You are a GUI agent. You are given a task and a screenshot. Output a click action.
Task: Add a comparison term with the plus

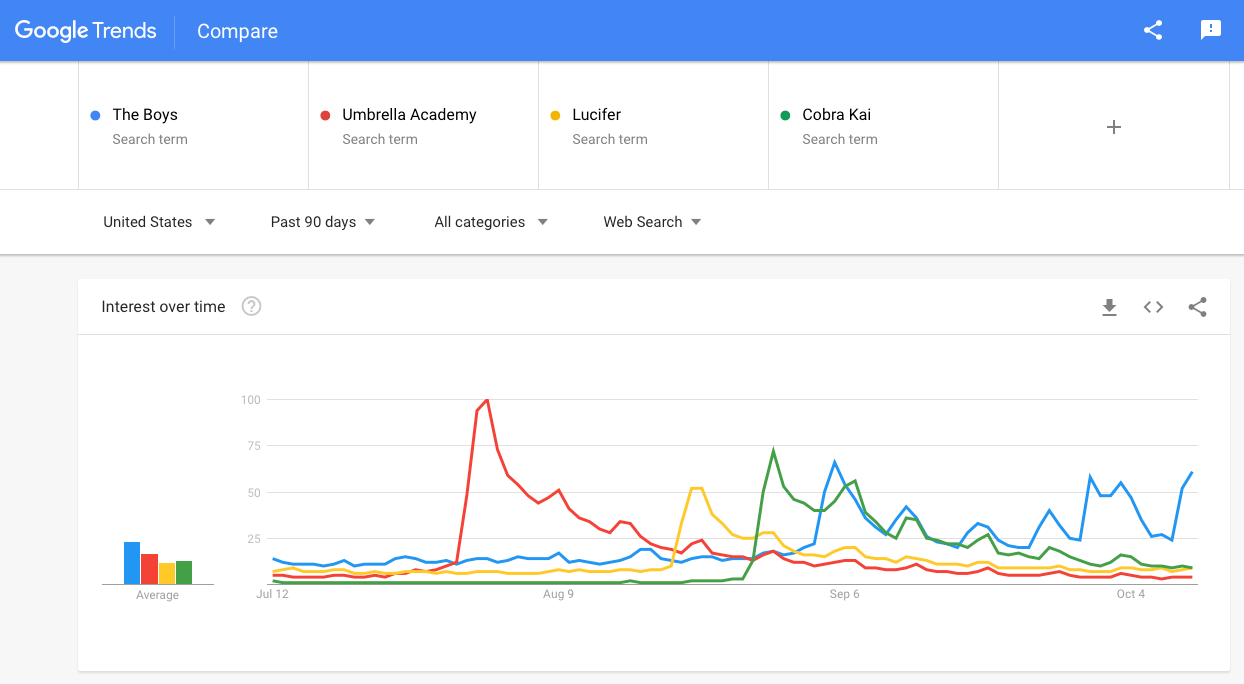[x=1113, y=127]
